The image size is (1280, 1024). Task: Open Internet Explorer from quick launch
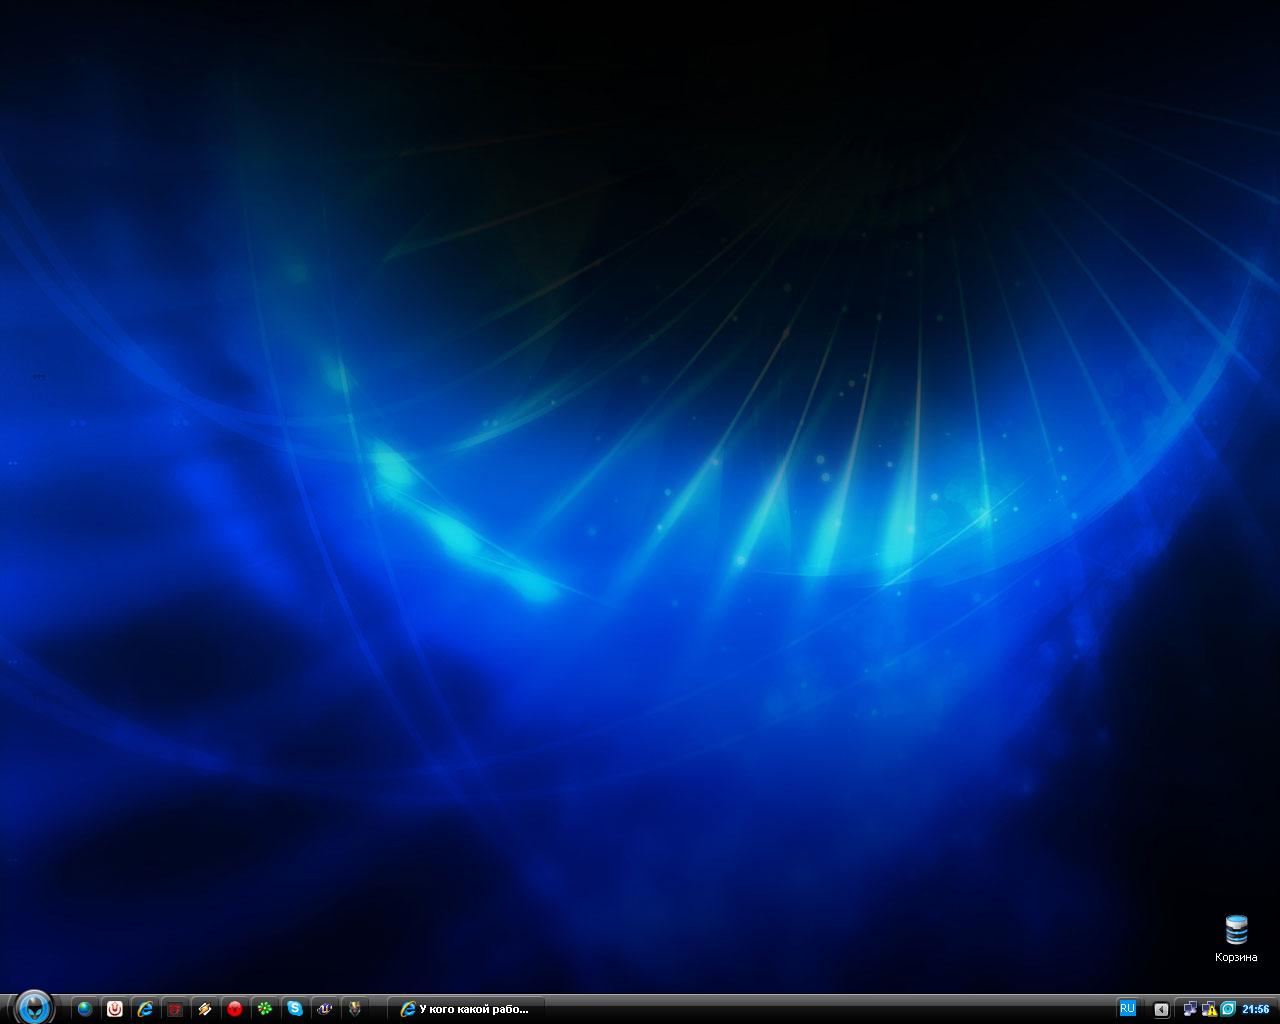[x=145, y=1009]
